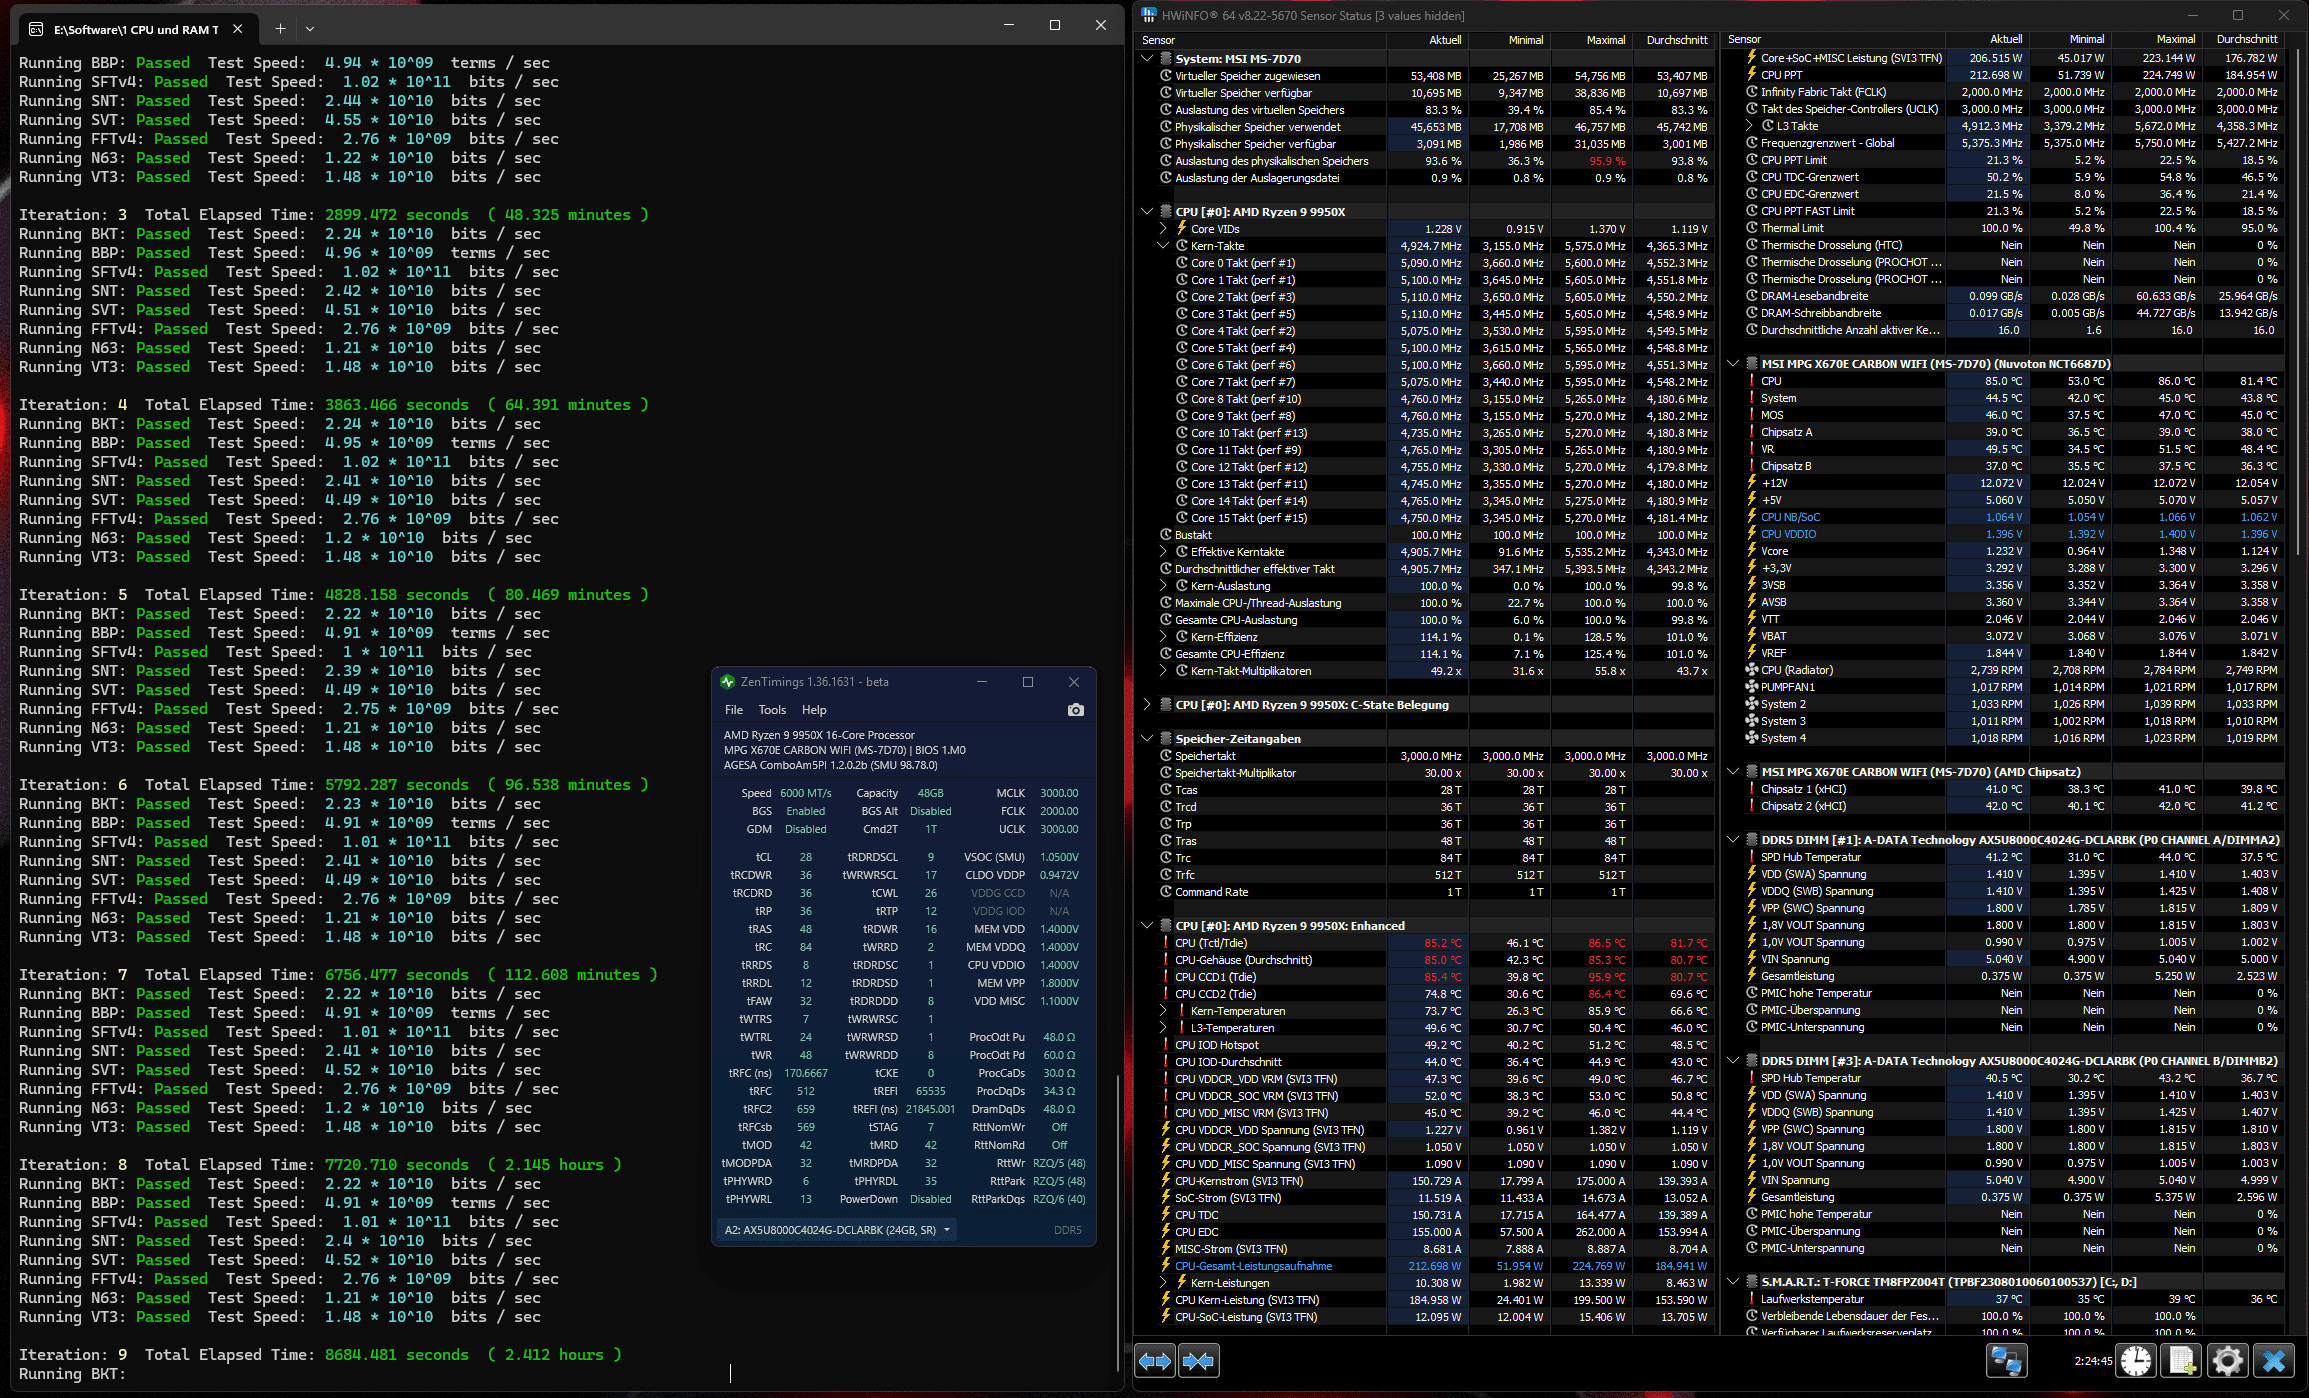Take a ZenTimings screenshot with the camera icon
This screenshot has width=2309, height=1398.
(1075, 710)
